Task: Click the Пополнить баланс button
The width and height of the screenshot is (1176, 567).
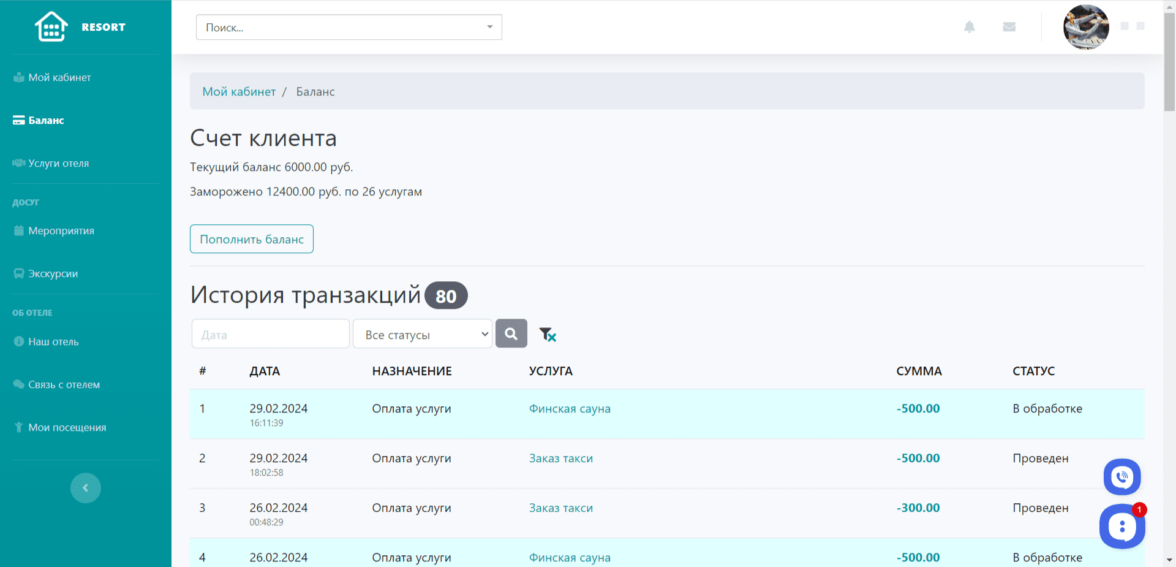Action: 251,239
